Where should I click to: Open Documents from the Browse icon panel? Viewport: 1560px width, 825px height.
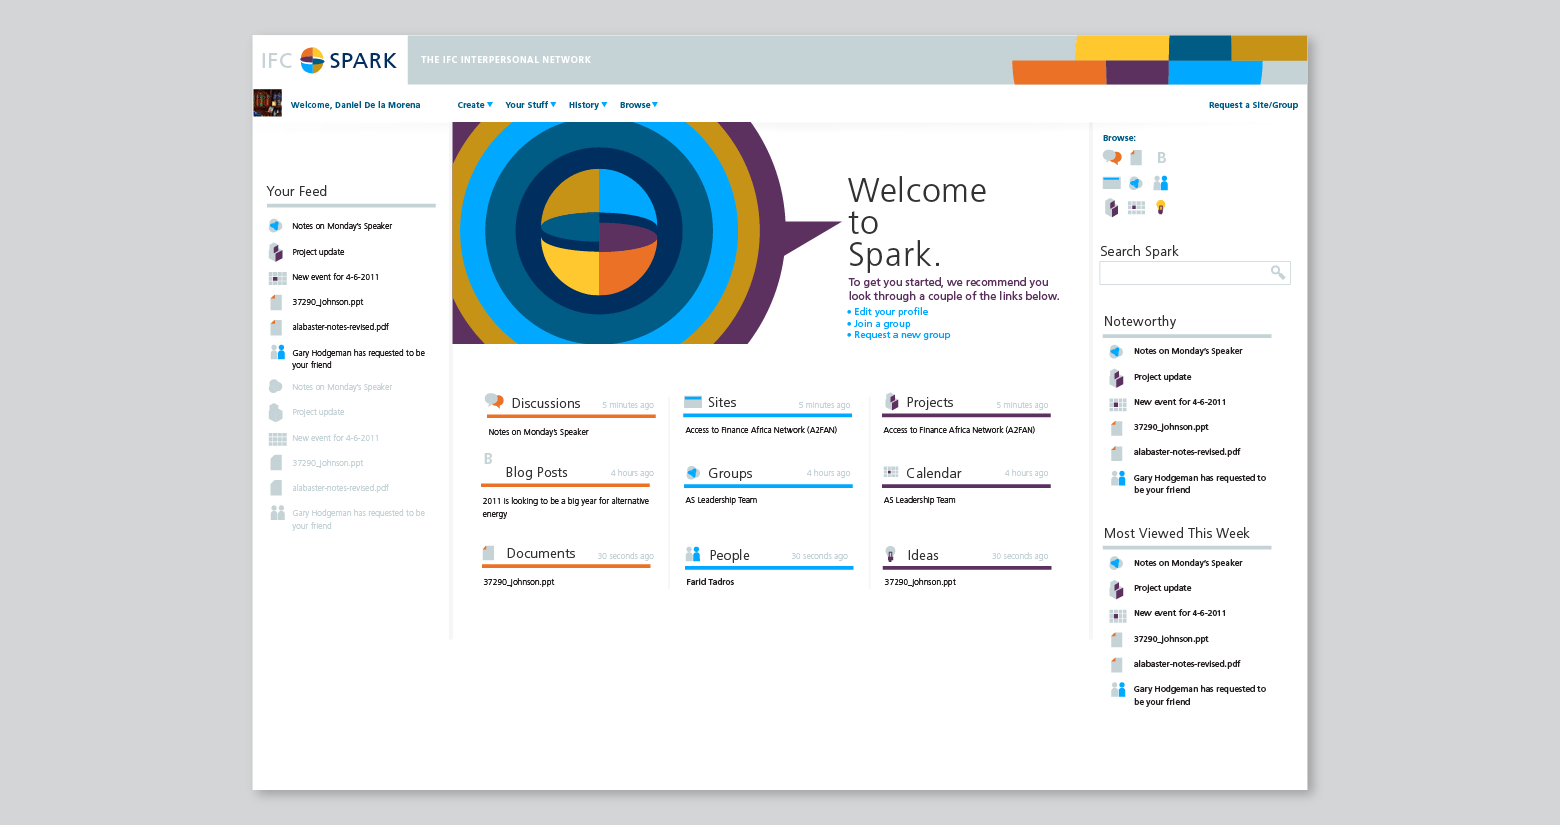pyautogui.click(x=1136, y=157)
